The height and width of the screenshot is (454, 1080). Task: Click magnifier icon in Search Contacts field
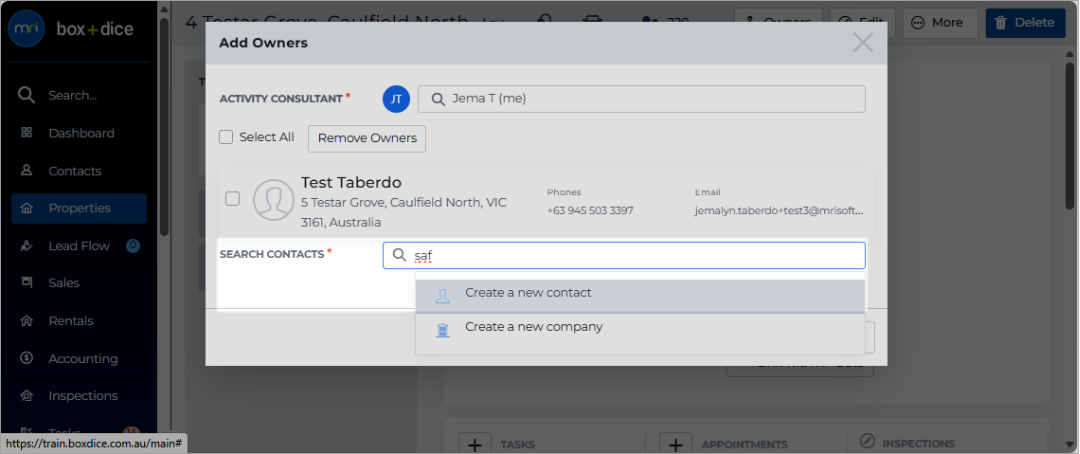(x=399, y=256)
